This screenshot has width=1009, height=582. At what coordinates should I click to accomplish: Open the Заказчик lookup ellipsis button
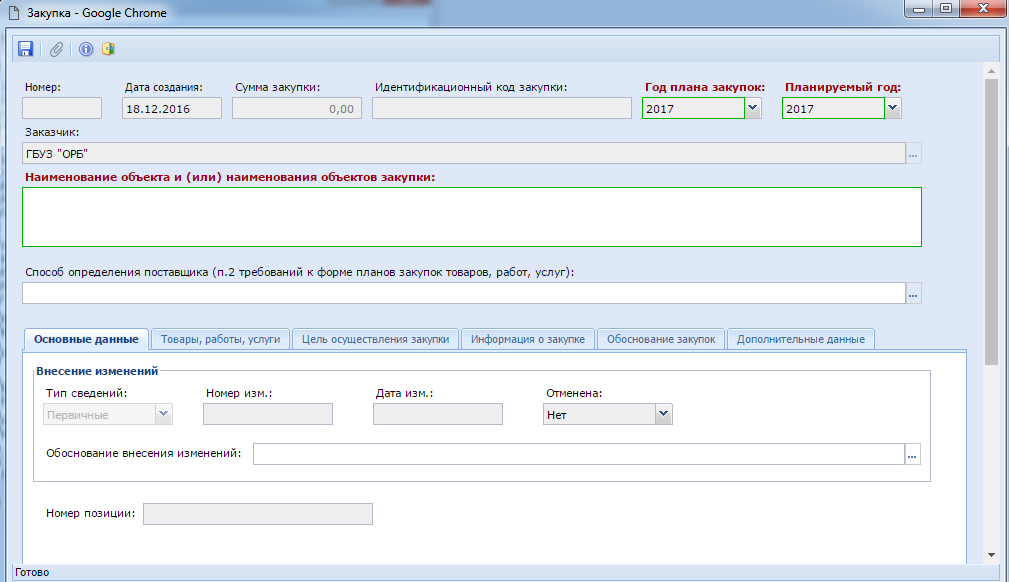pos(913,154)
